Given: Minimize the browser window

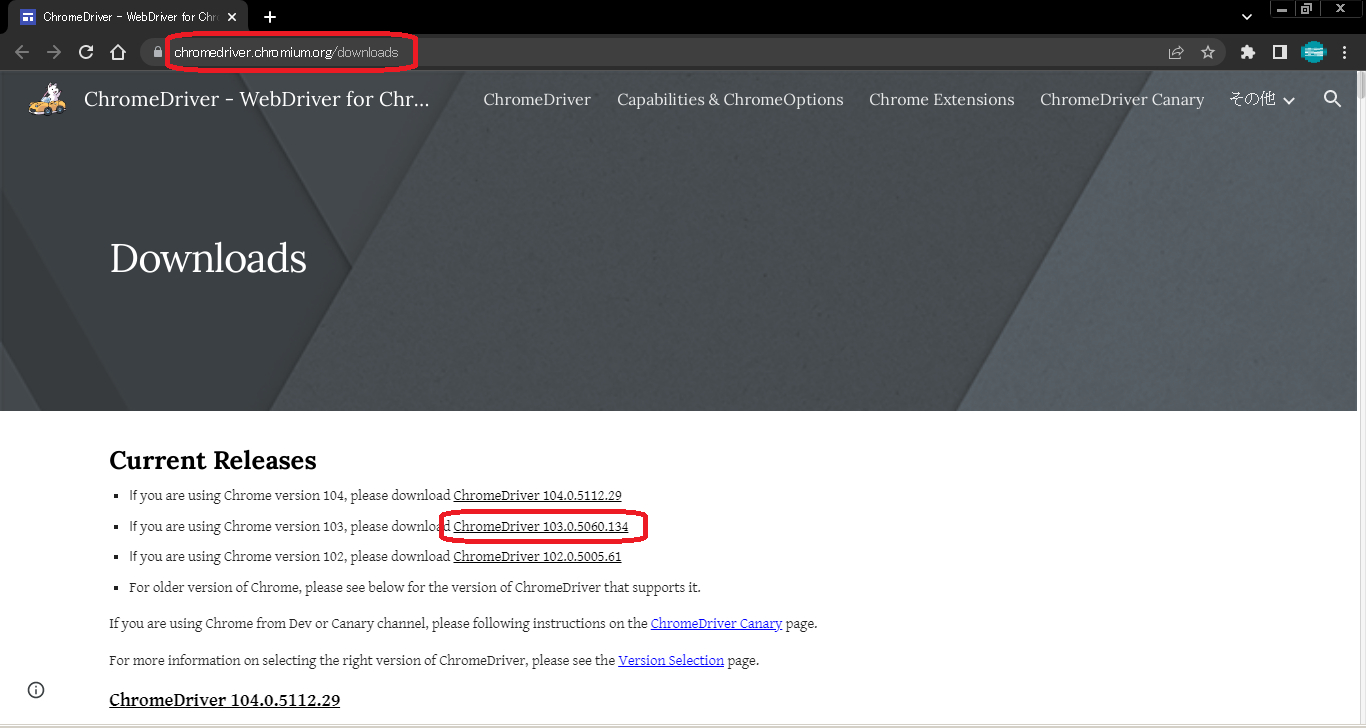Looking at the screenshot, I should (1282, 9).
